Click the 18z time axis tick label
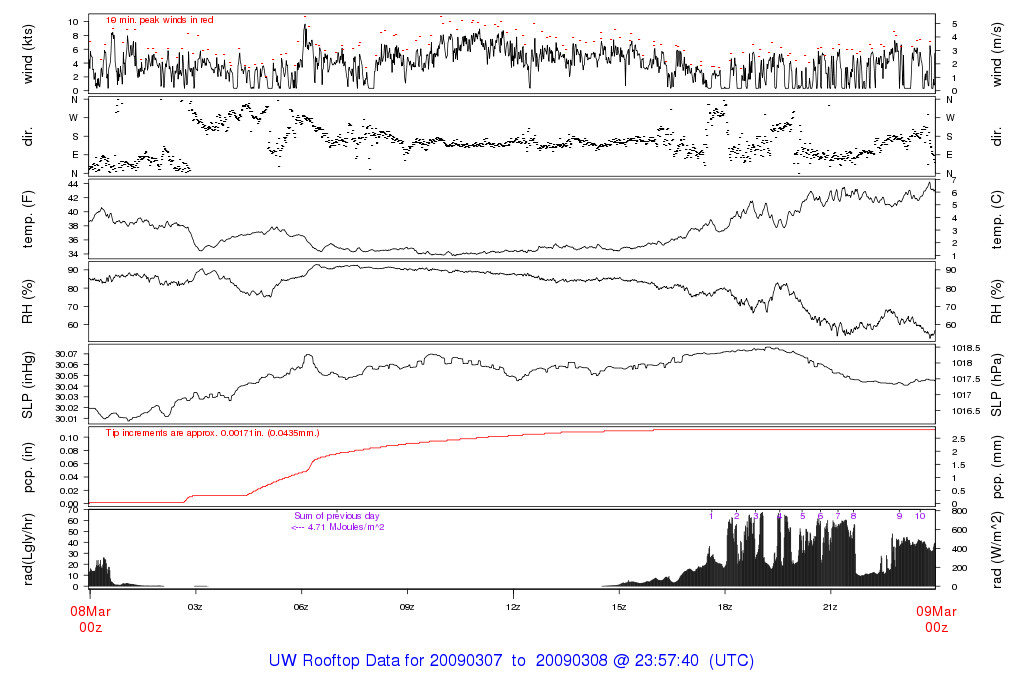1024x700 pixels. pos(725,607)
